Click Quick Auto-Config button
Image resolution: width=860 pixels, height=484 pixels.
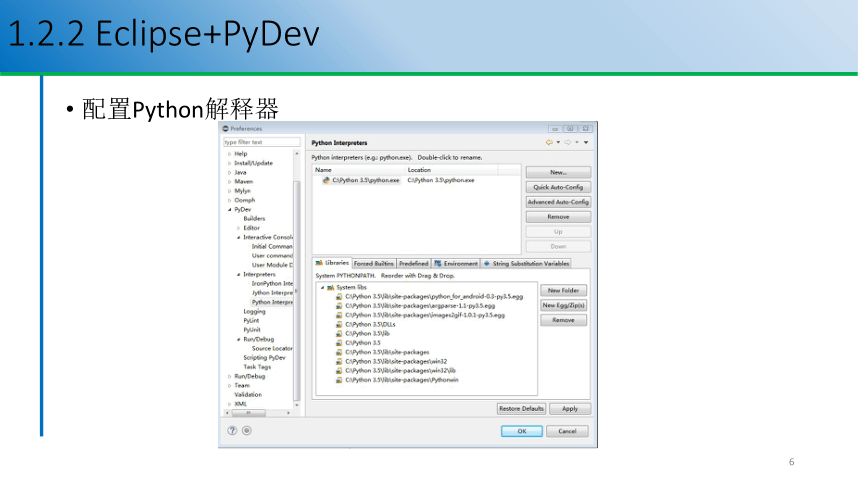(558, 187)
